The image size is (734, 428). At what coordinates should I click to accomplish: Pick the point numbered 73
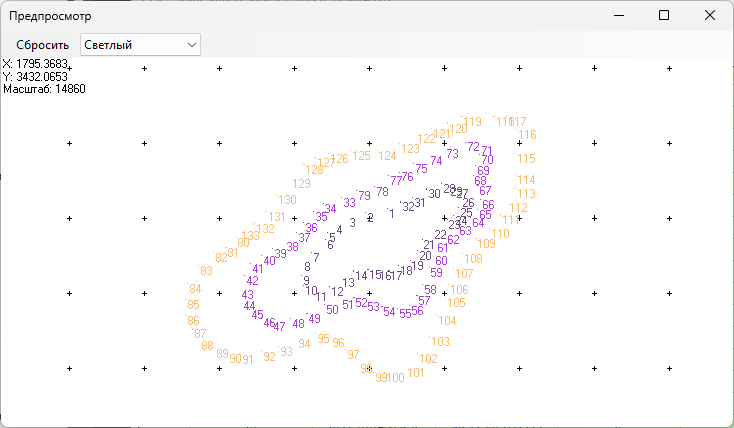(x=452, y=154)
